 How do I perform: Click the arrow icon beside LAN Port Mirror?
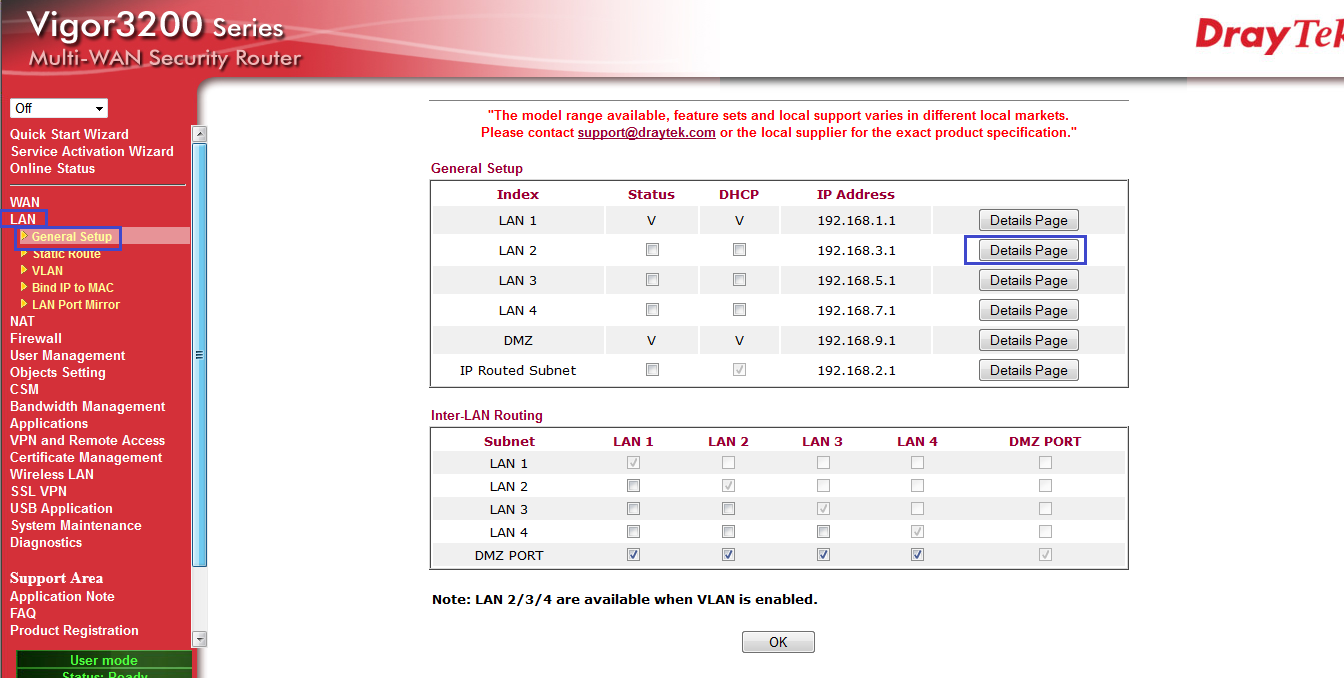point(24,304)
